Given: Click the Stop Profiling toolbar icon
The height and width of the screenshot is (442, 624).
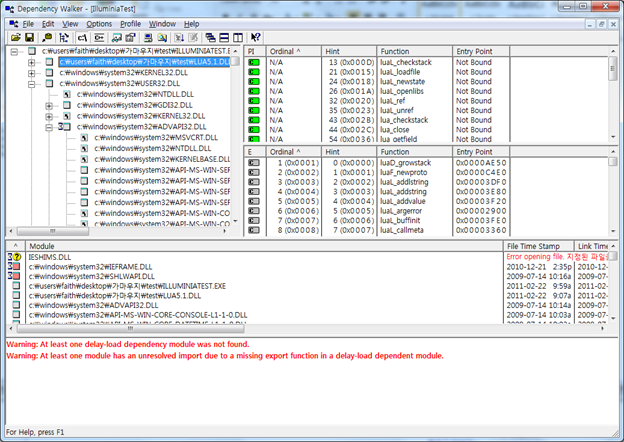Looking at the screenshot, I should click(193, 38).
